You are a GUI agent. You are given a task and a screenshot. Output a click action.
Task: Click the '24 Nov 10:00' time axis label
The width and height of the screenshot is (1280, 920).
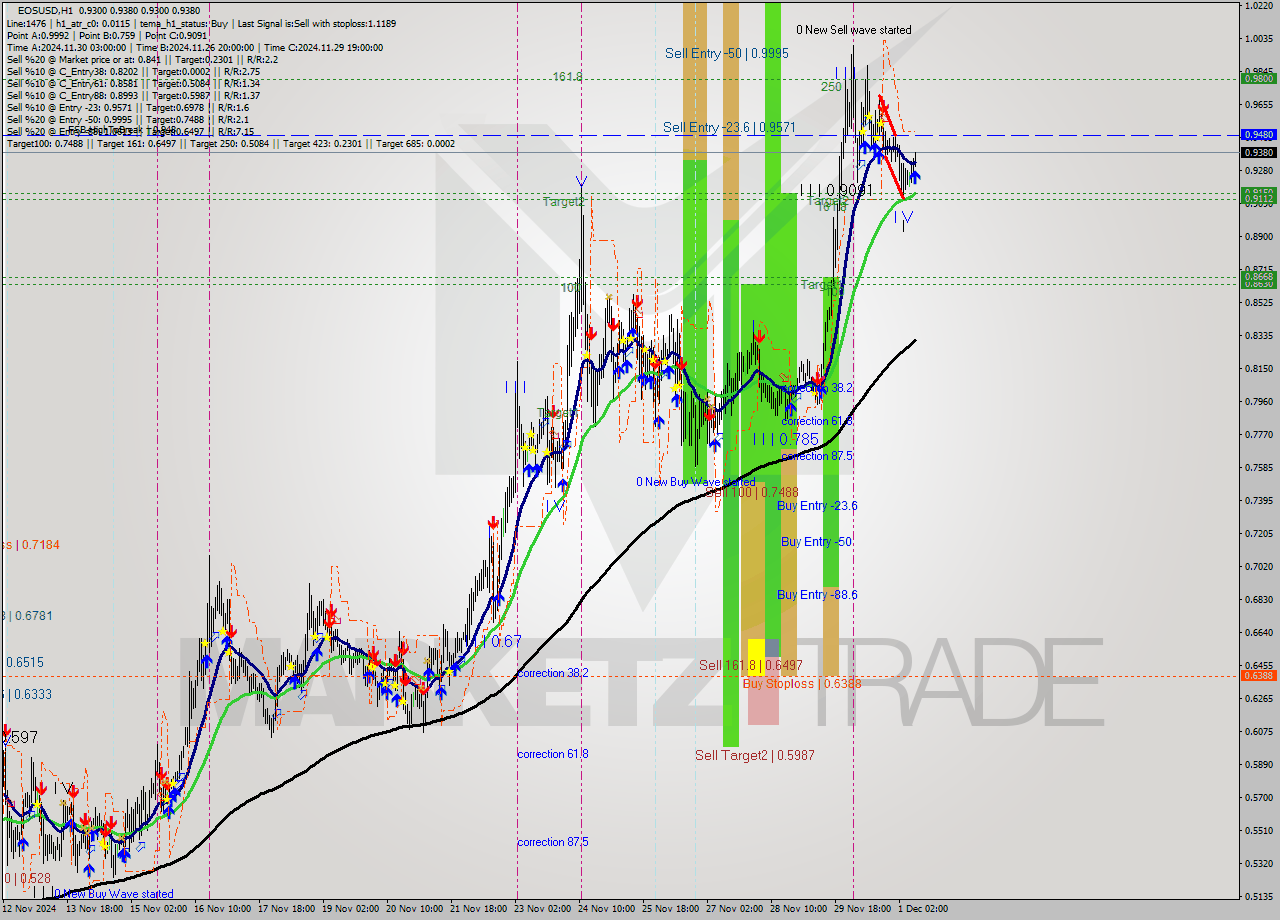click(x=606, y=909)
